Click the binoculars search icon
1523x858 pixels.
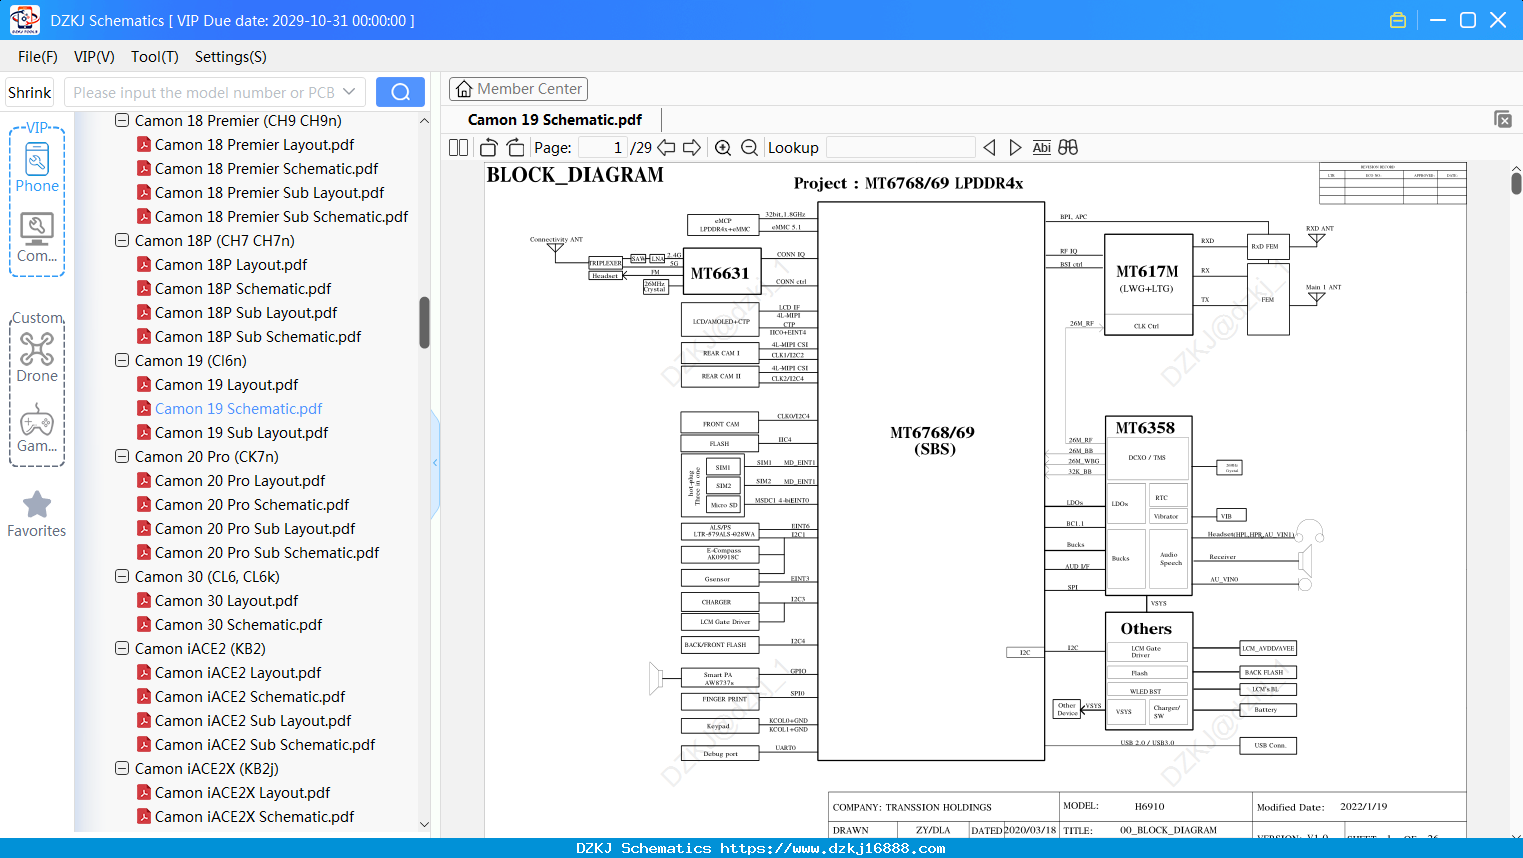[1068, 148]
